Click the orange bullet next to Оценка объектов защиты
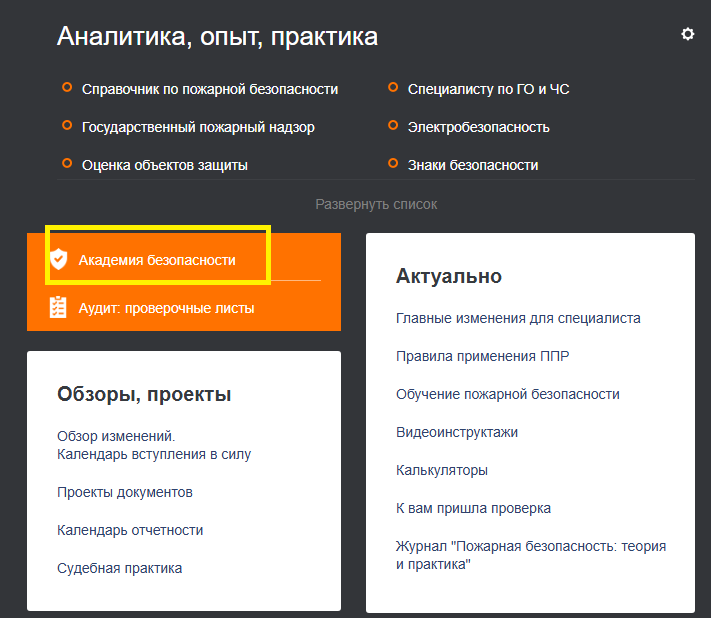 click(x=67, y=163)
